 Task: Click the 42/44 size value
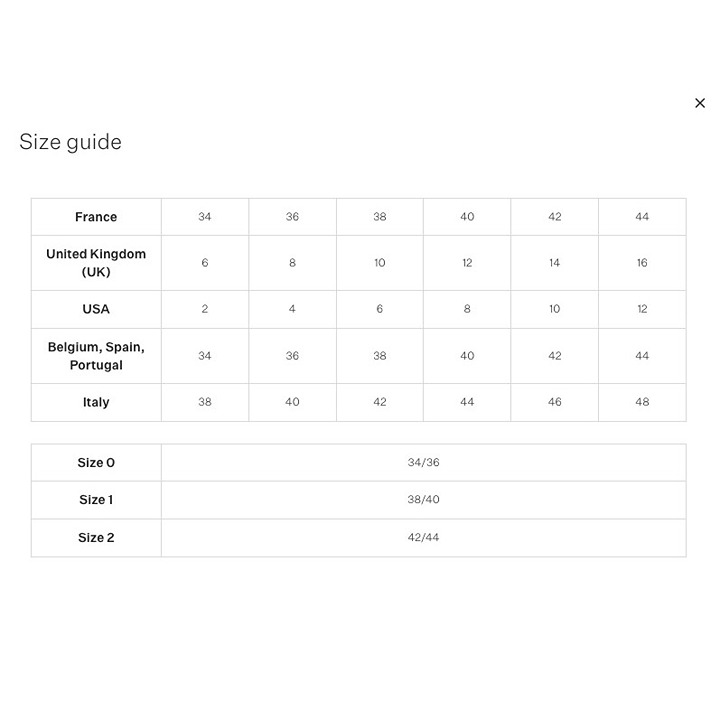point(423,537)
